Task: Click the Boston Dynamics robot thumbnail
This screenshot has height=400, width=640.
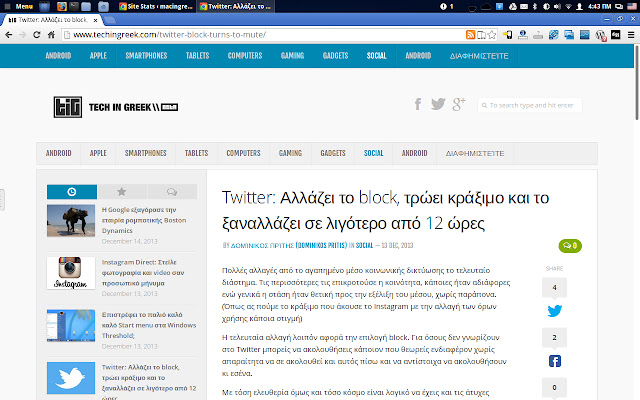Action: click(71, 221)
